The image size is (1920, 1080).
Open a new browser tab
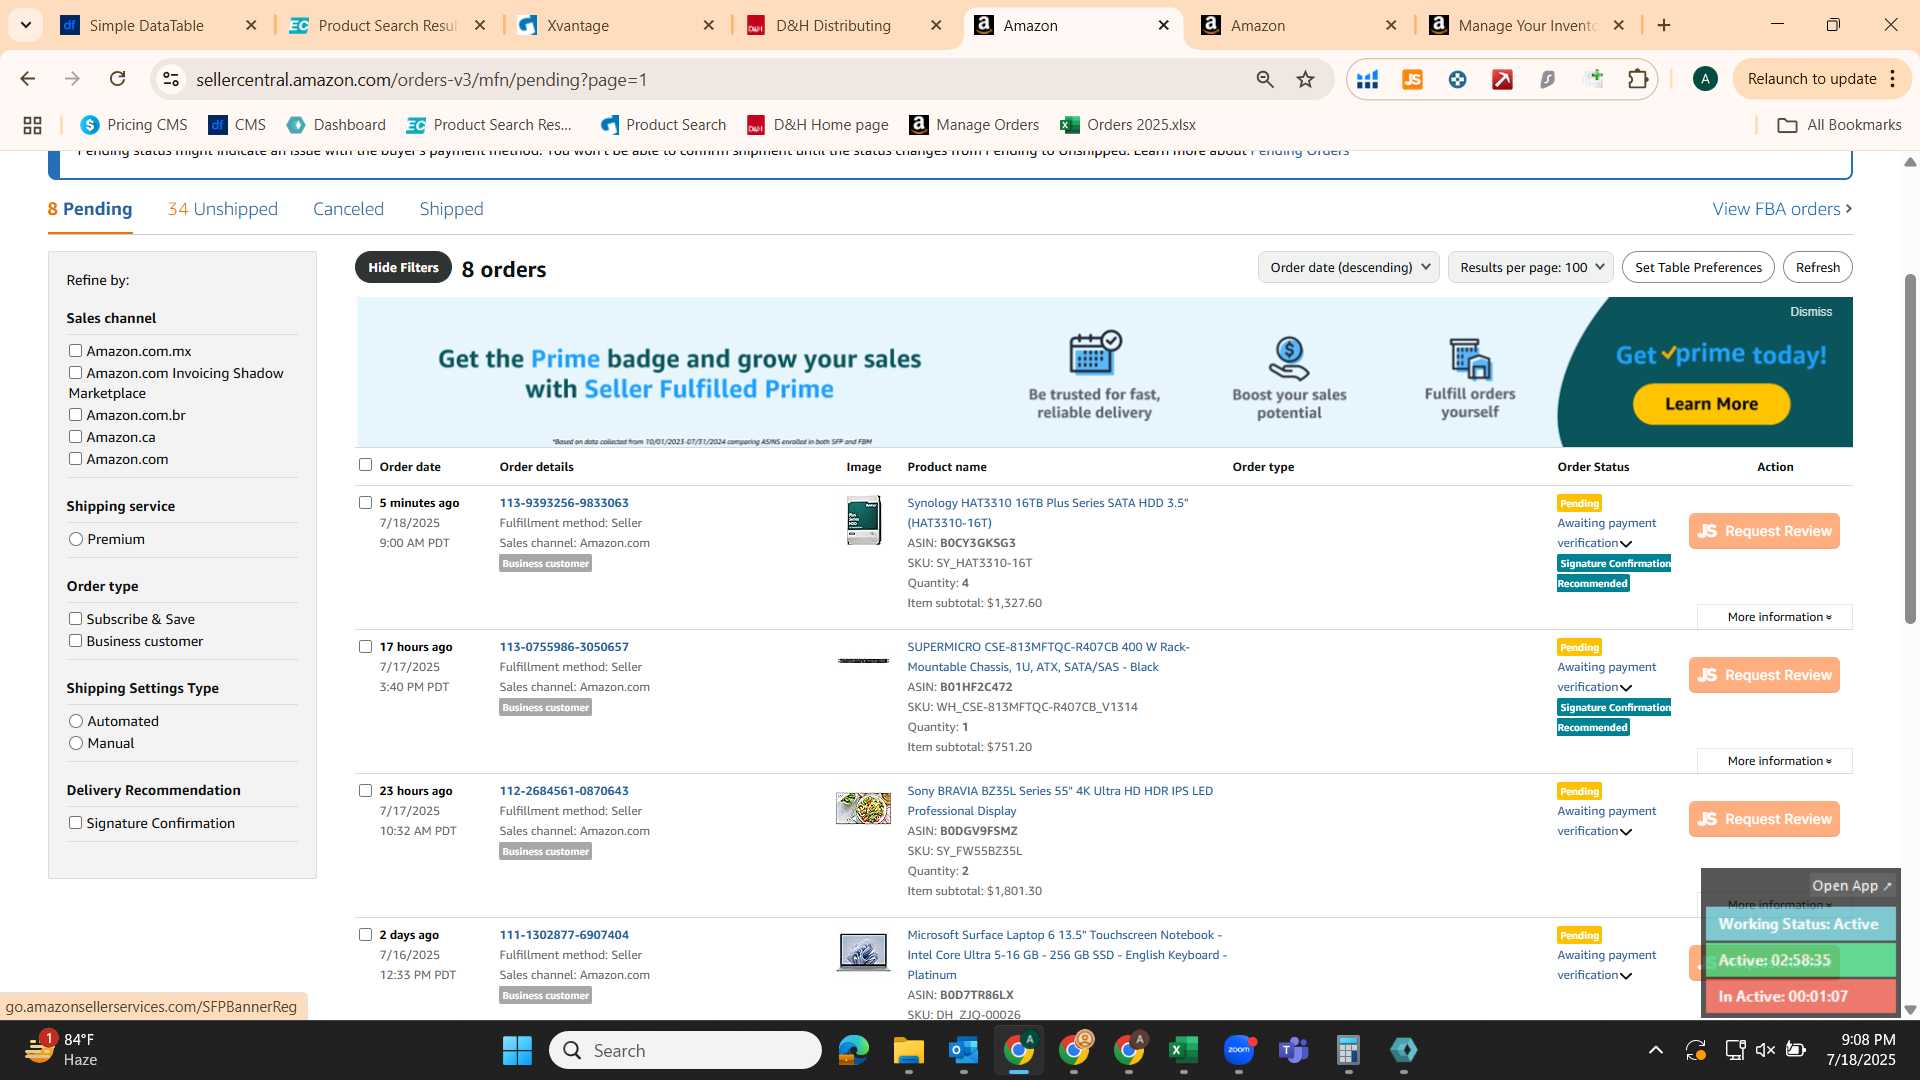(x=1664, y=25)
